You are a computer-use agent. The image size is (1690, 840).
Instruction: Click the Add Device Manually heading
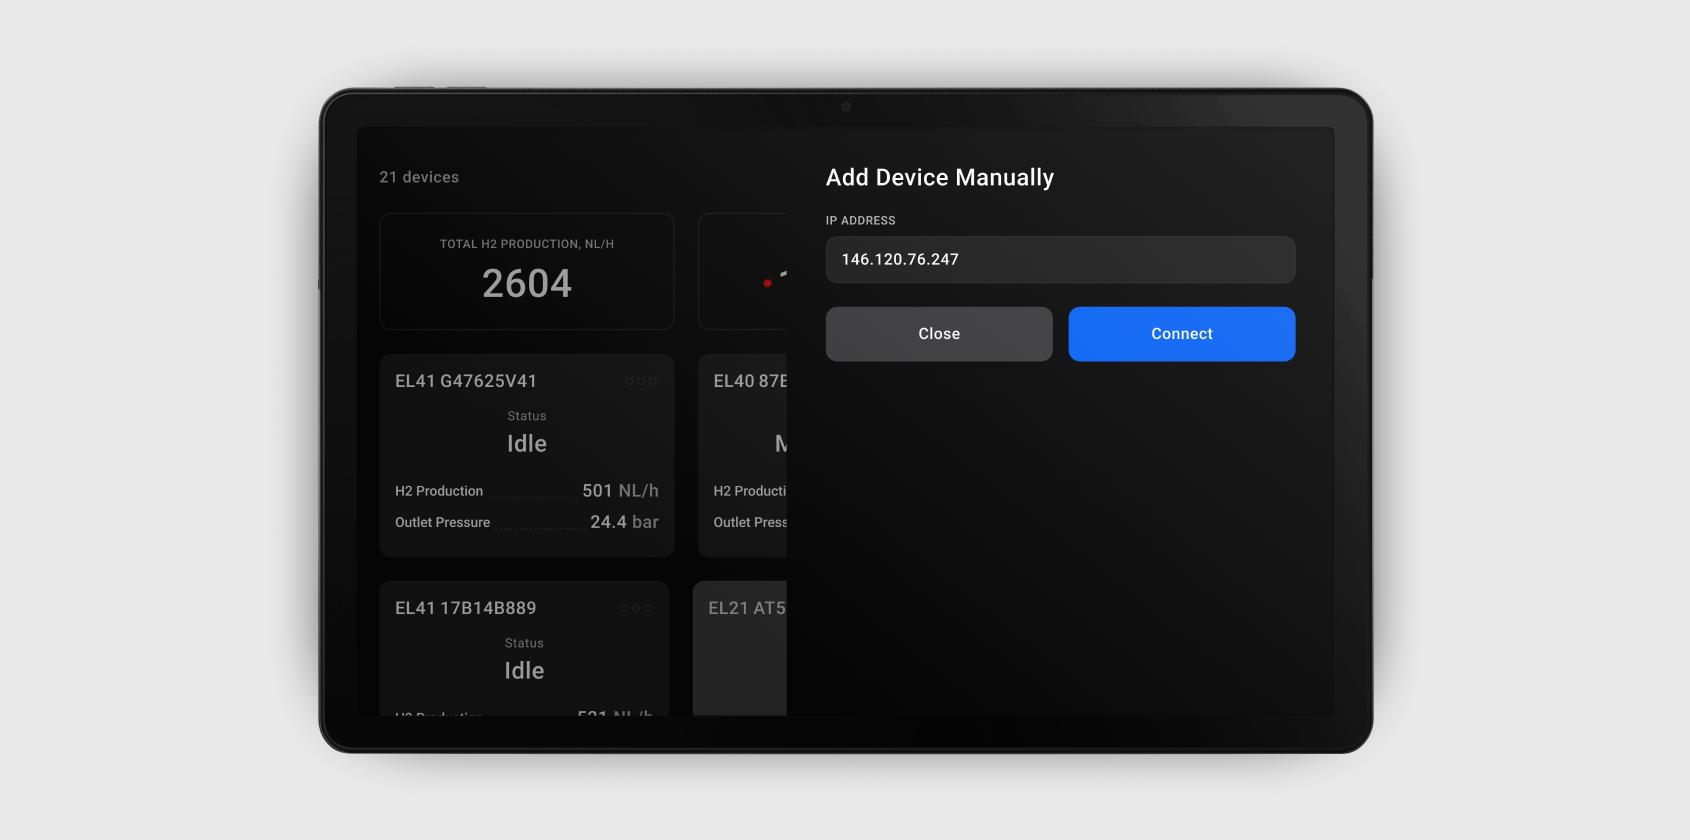[x=940, y=177]
